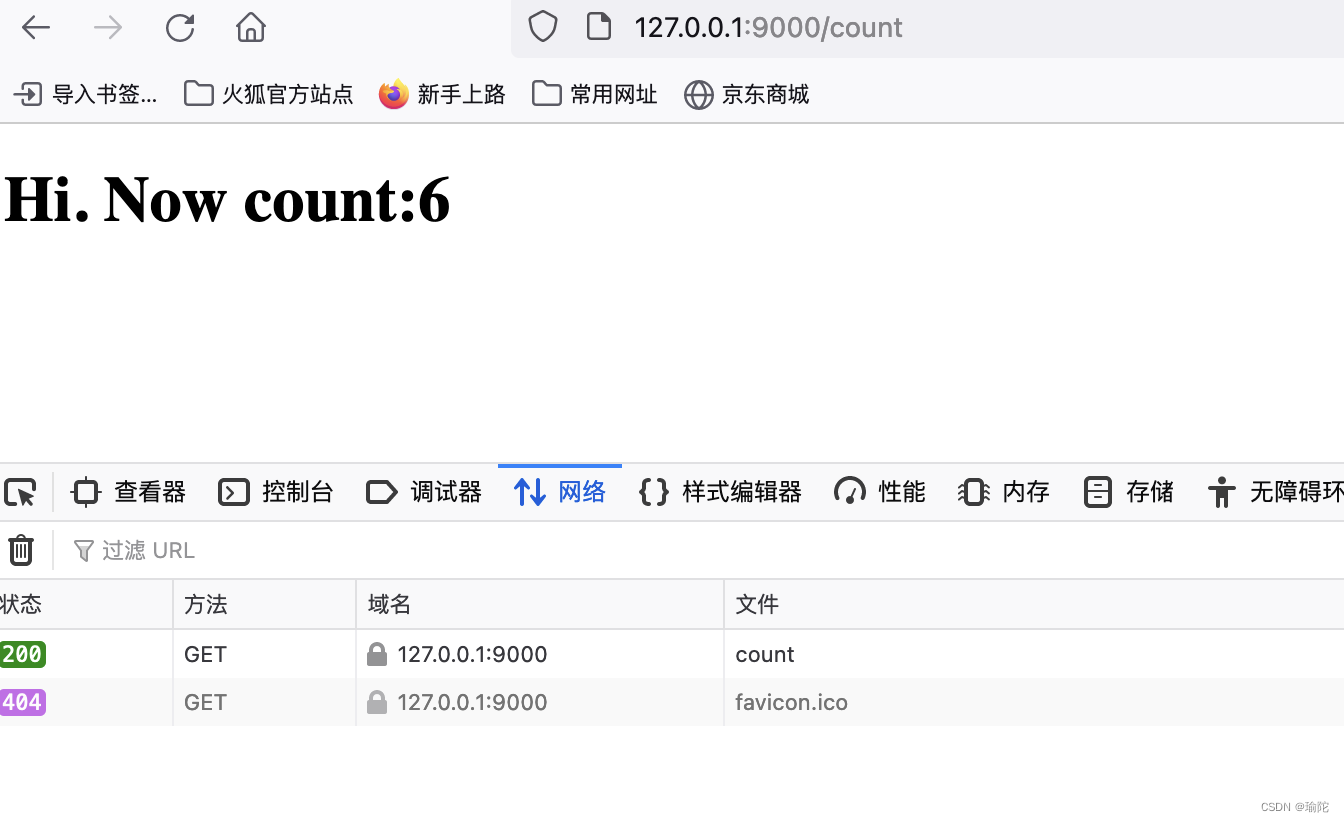Clear network requests with the trash icon
Screen dimensions: 1344x822
tap(21, 550)
